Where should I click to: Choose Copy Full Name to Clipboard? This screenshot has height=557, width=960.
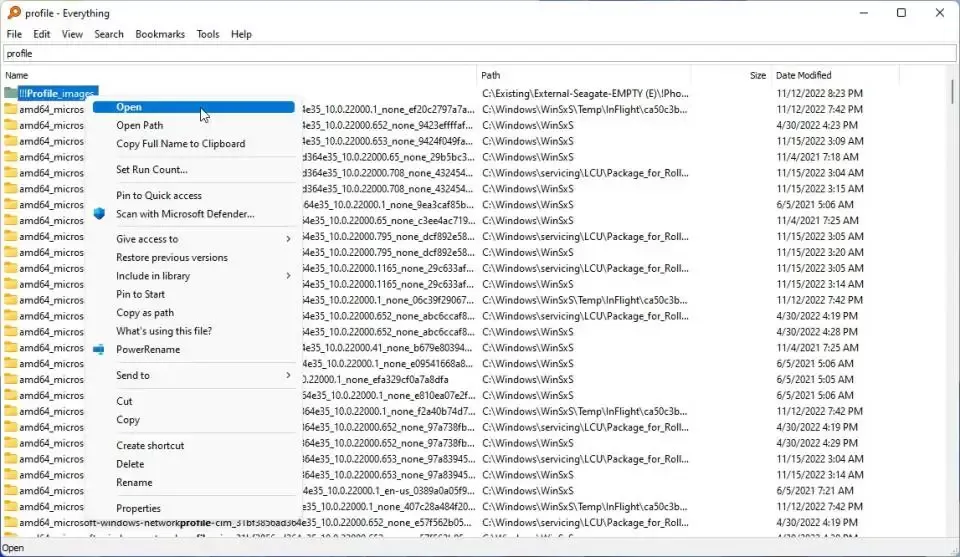(180, 144)
